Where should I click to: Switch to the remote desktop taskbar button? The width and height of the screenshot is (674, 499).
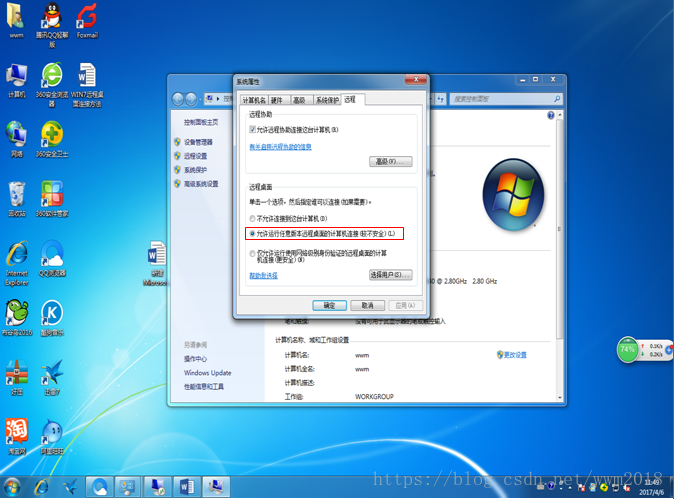point(157,487)
